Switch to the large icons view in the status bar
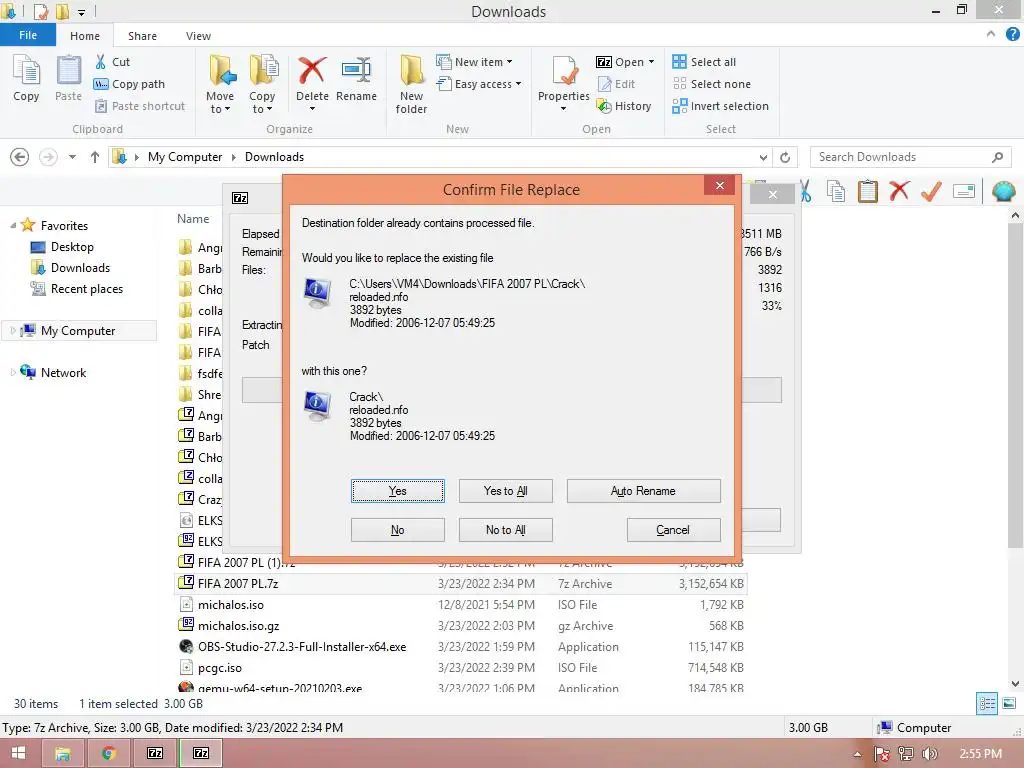The height and width of the screenshot is (768, 1024). coord(1009,703)
